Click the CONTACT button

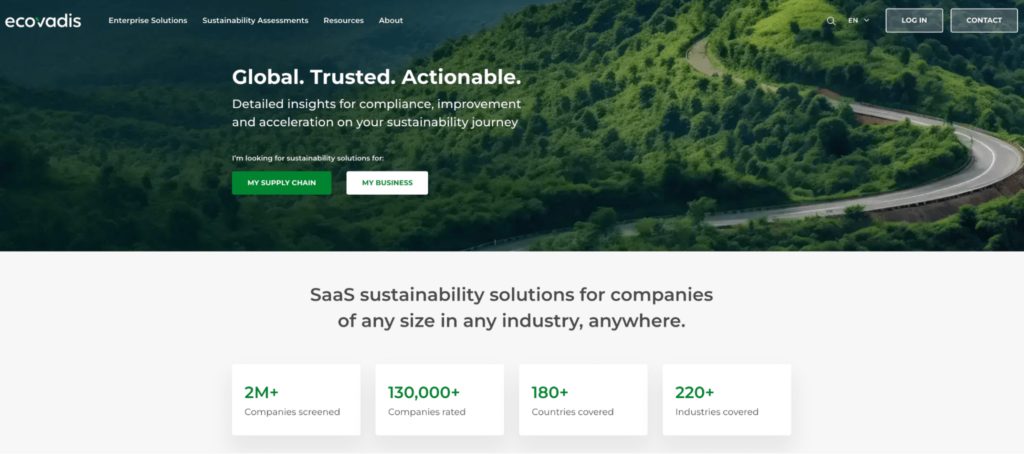(984, 20)
